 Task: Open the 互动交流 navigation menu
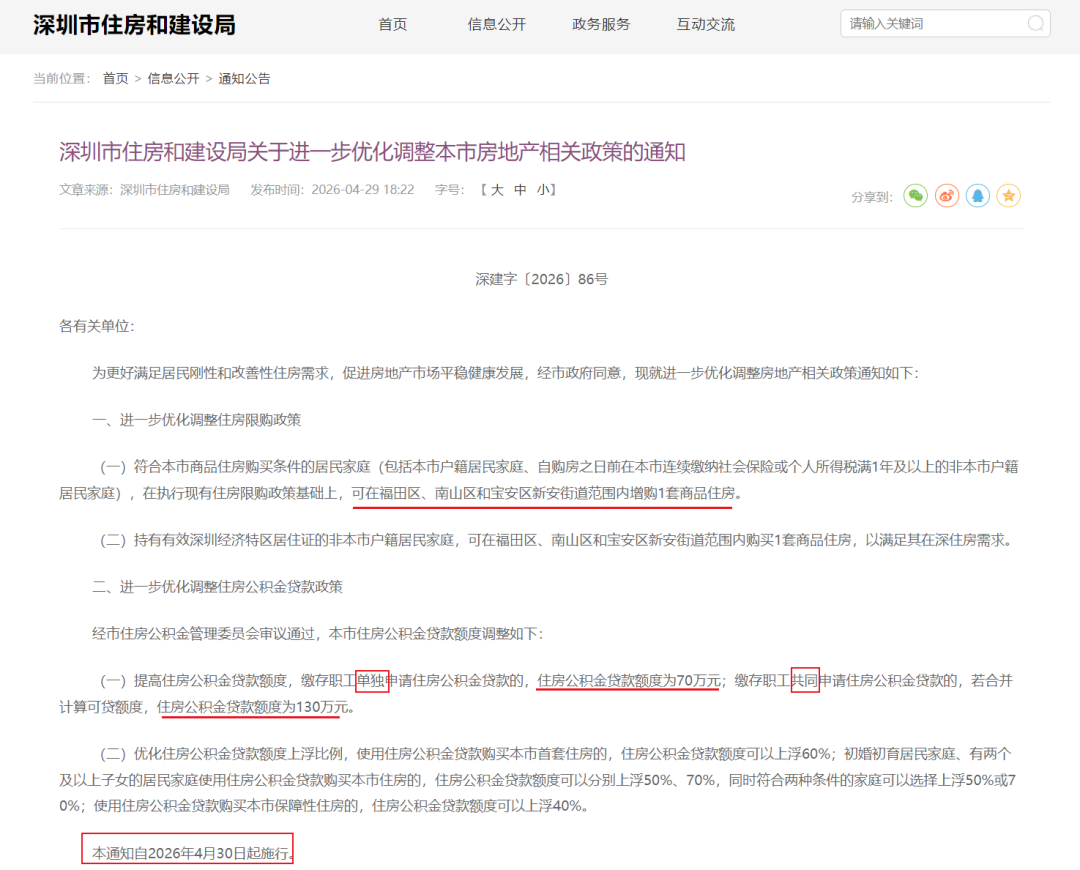(x=705, y=25)
